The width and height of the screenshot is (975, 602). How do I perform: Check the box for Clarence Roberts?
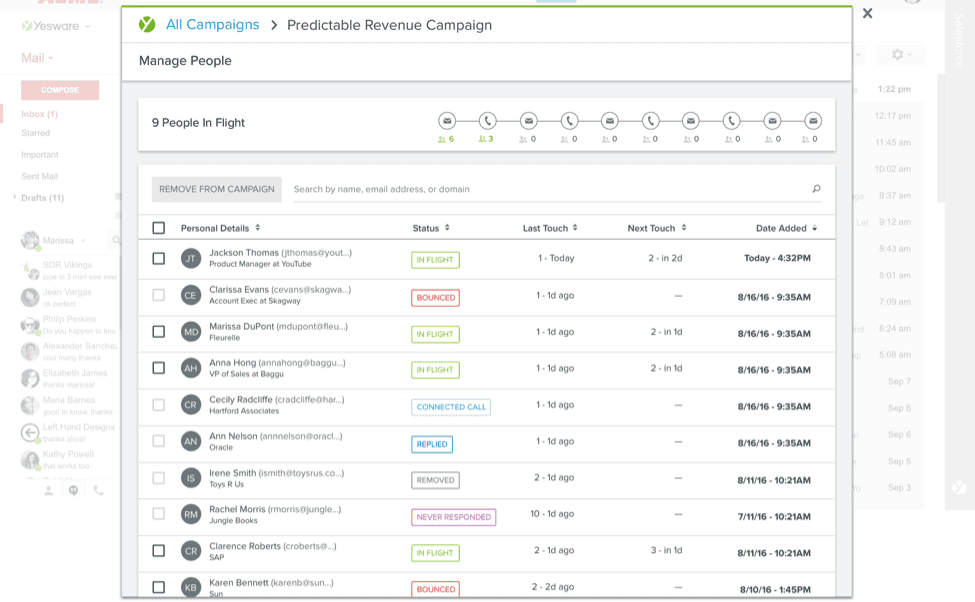159,551
